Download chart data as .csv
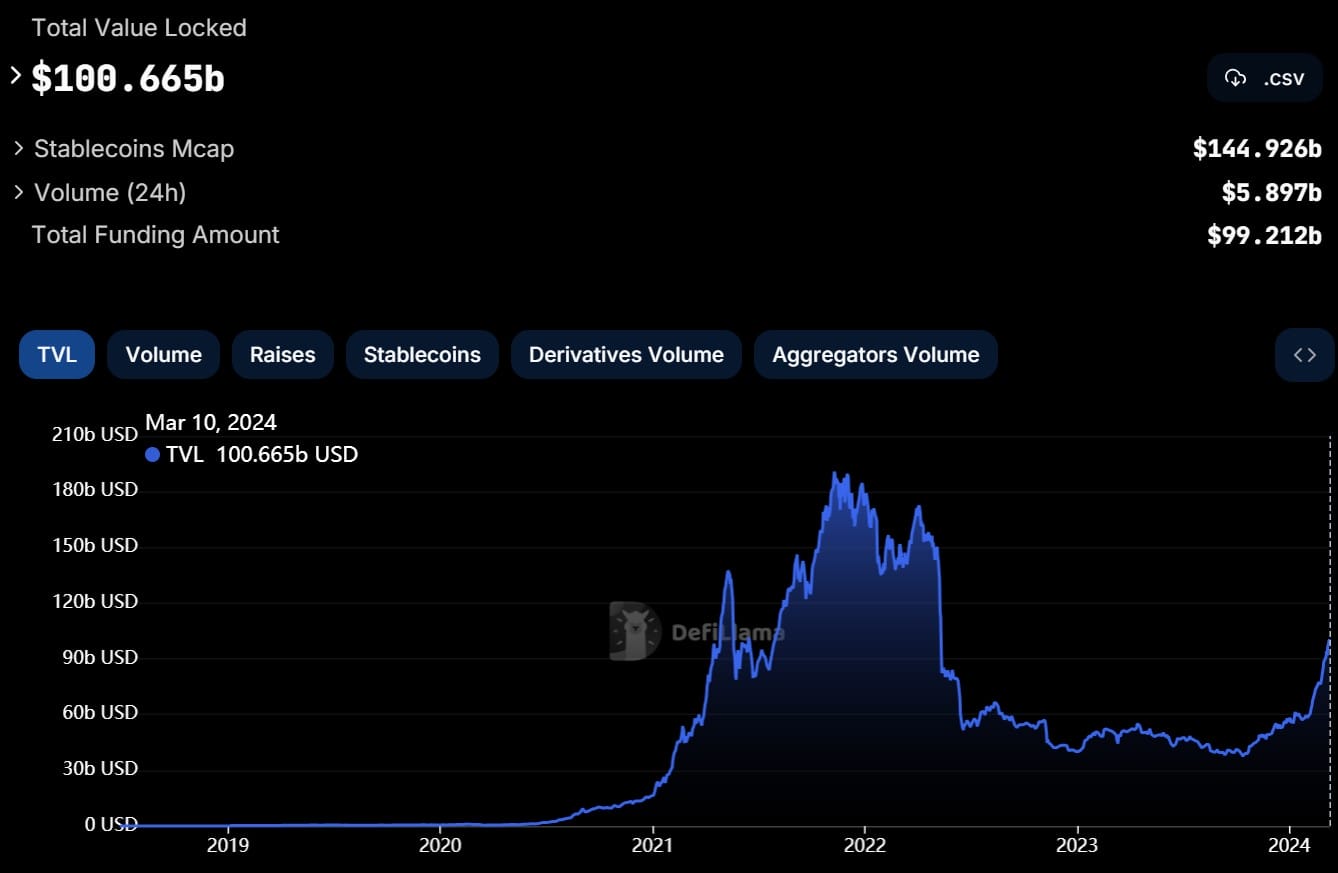The height and width of the screenshot is (873, 1338). [x=1264, y=77]
